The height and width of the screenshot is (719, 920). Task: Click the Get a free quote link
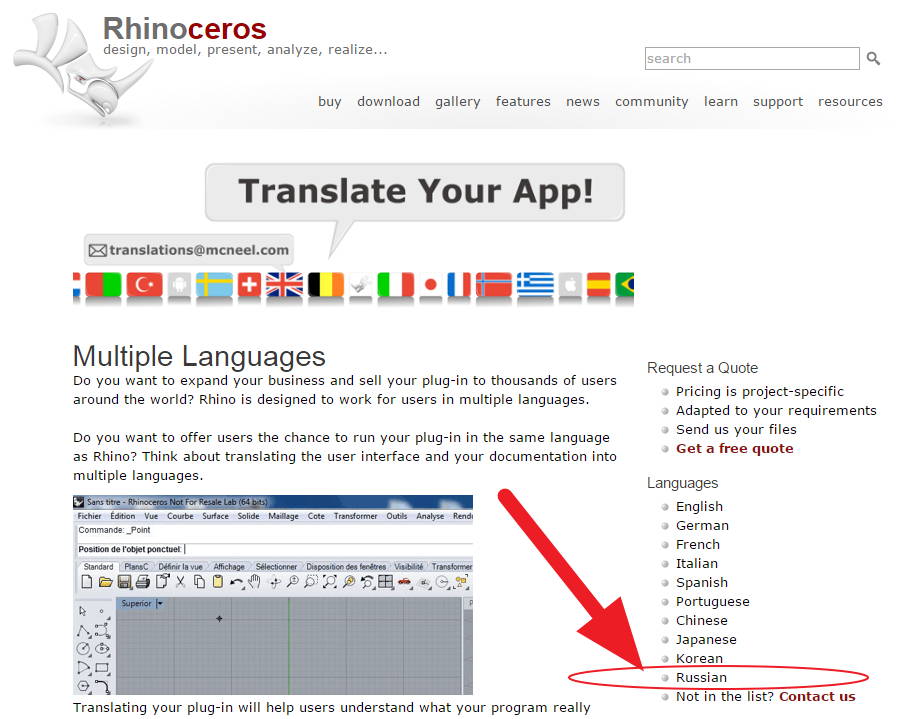(735, 448)
